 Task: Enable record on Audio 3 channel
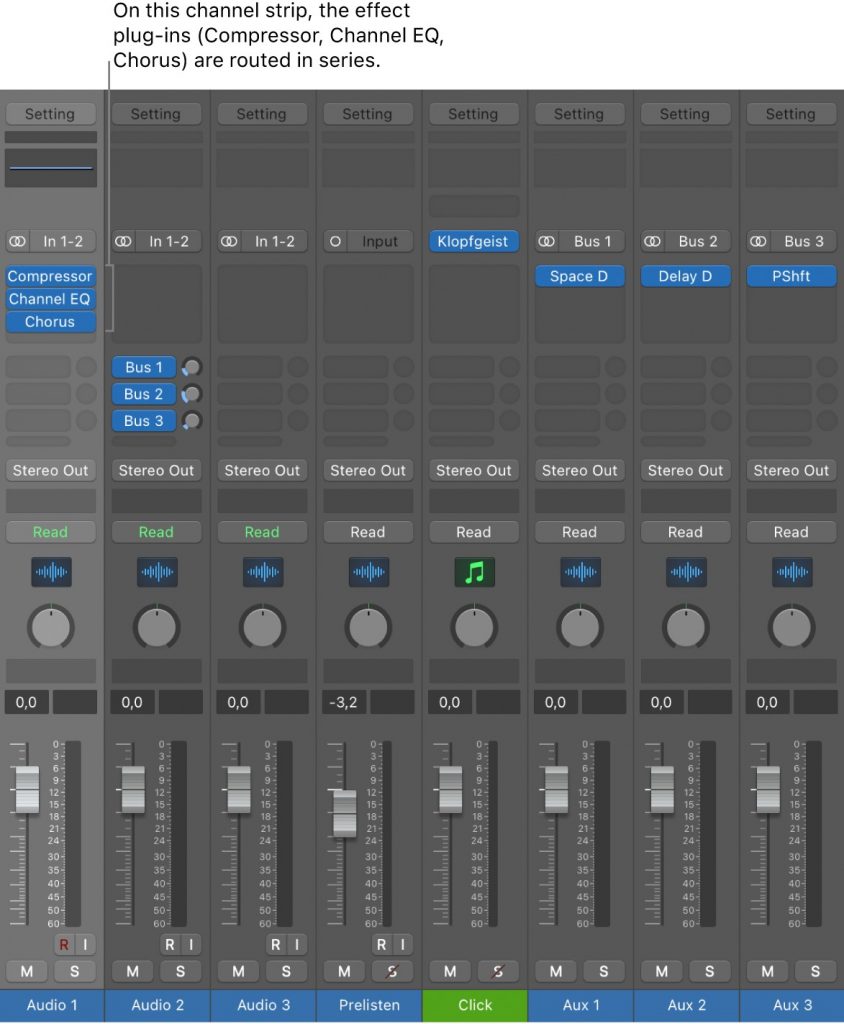point(276,944)
